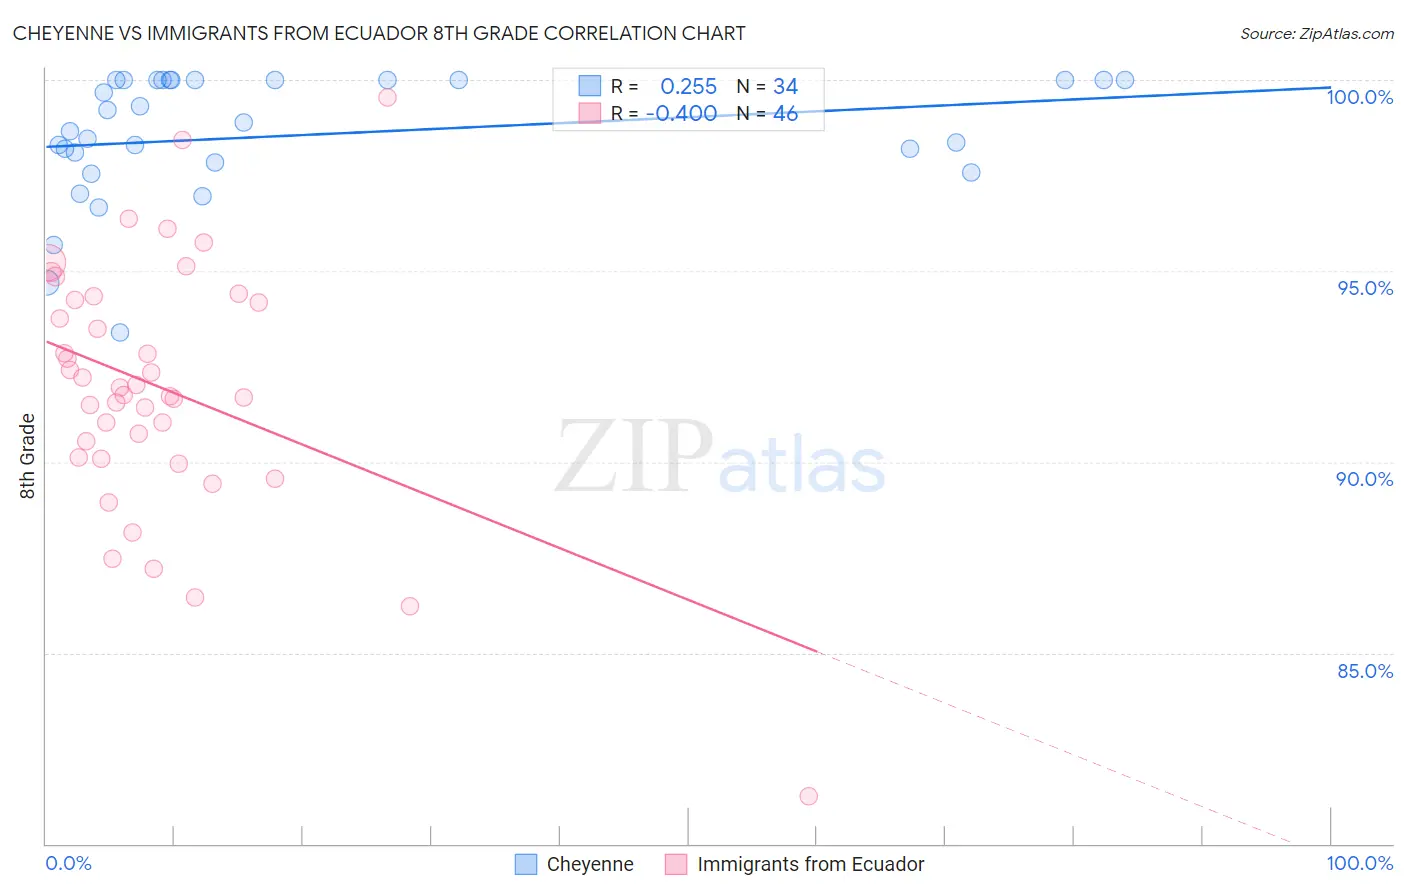Viewport: 1406px width, 892px height.
Task: Click the N = 34 value in the legend
Action: [x=767, y=86]
